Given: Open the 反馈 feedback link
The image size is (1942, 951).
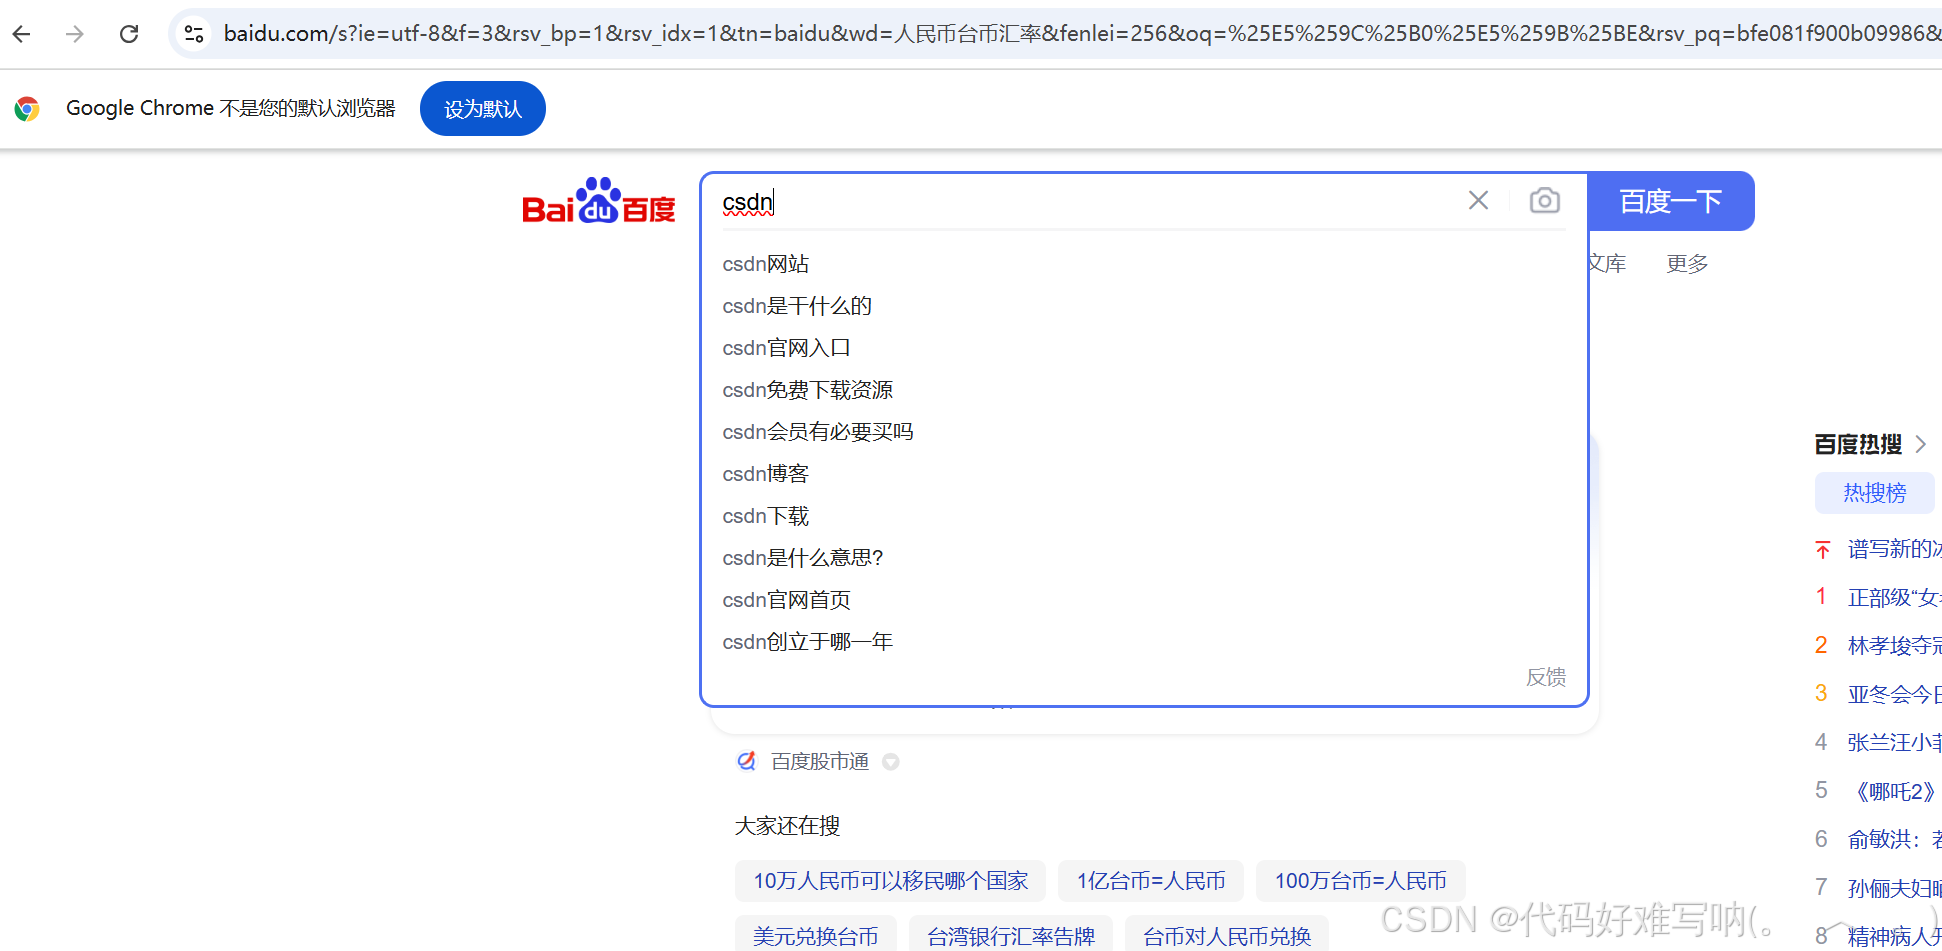Looking at the screenshot, I should [1546, 677].
